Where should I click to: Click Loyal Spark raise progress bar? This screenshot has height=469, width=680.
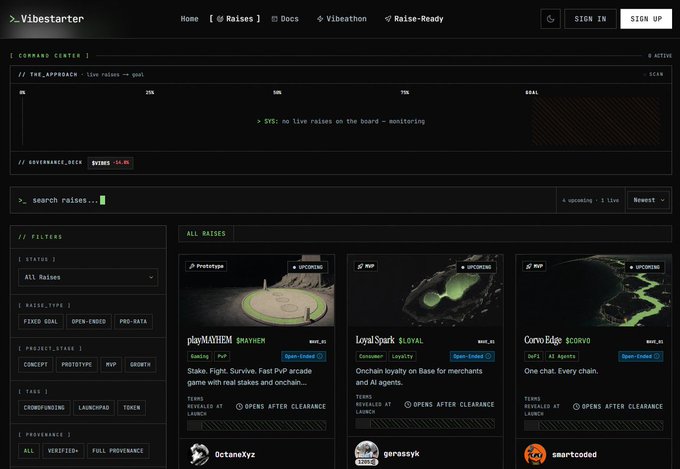[x=425, y=423]
